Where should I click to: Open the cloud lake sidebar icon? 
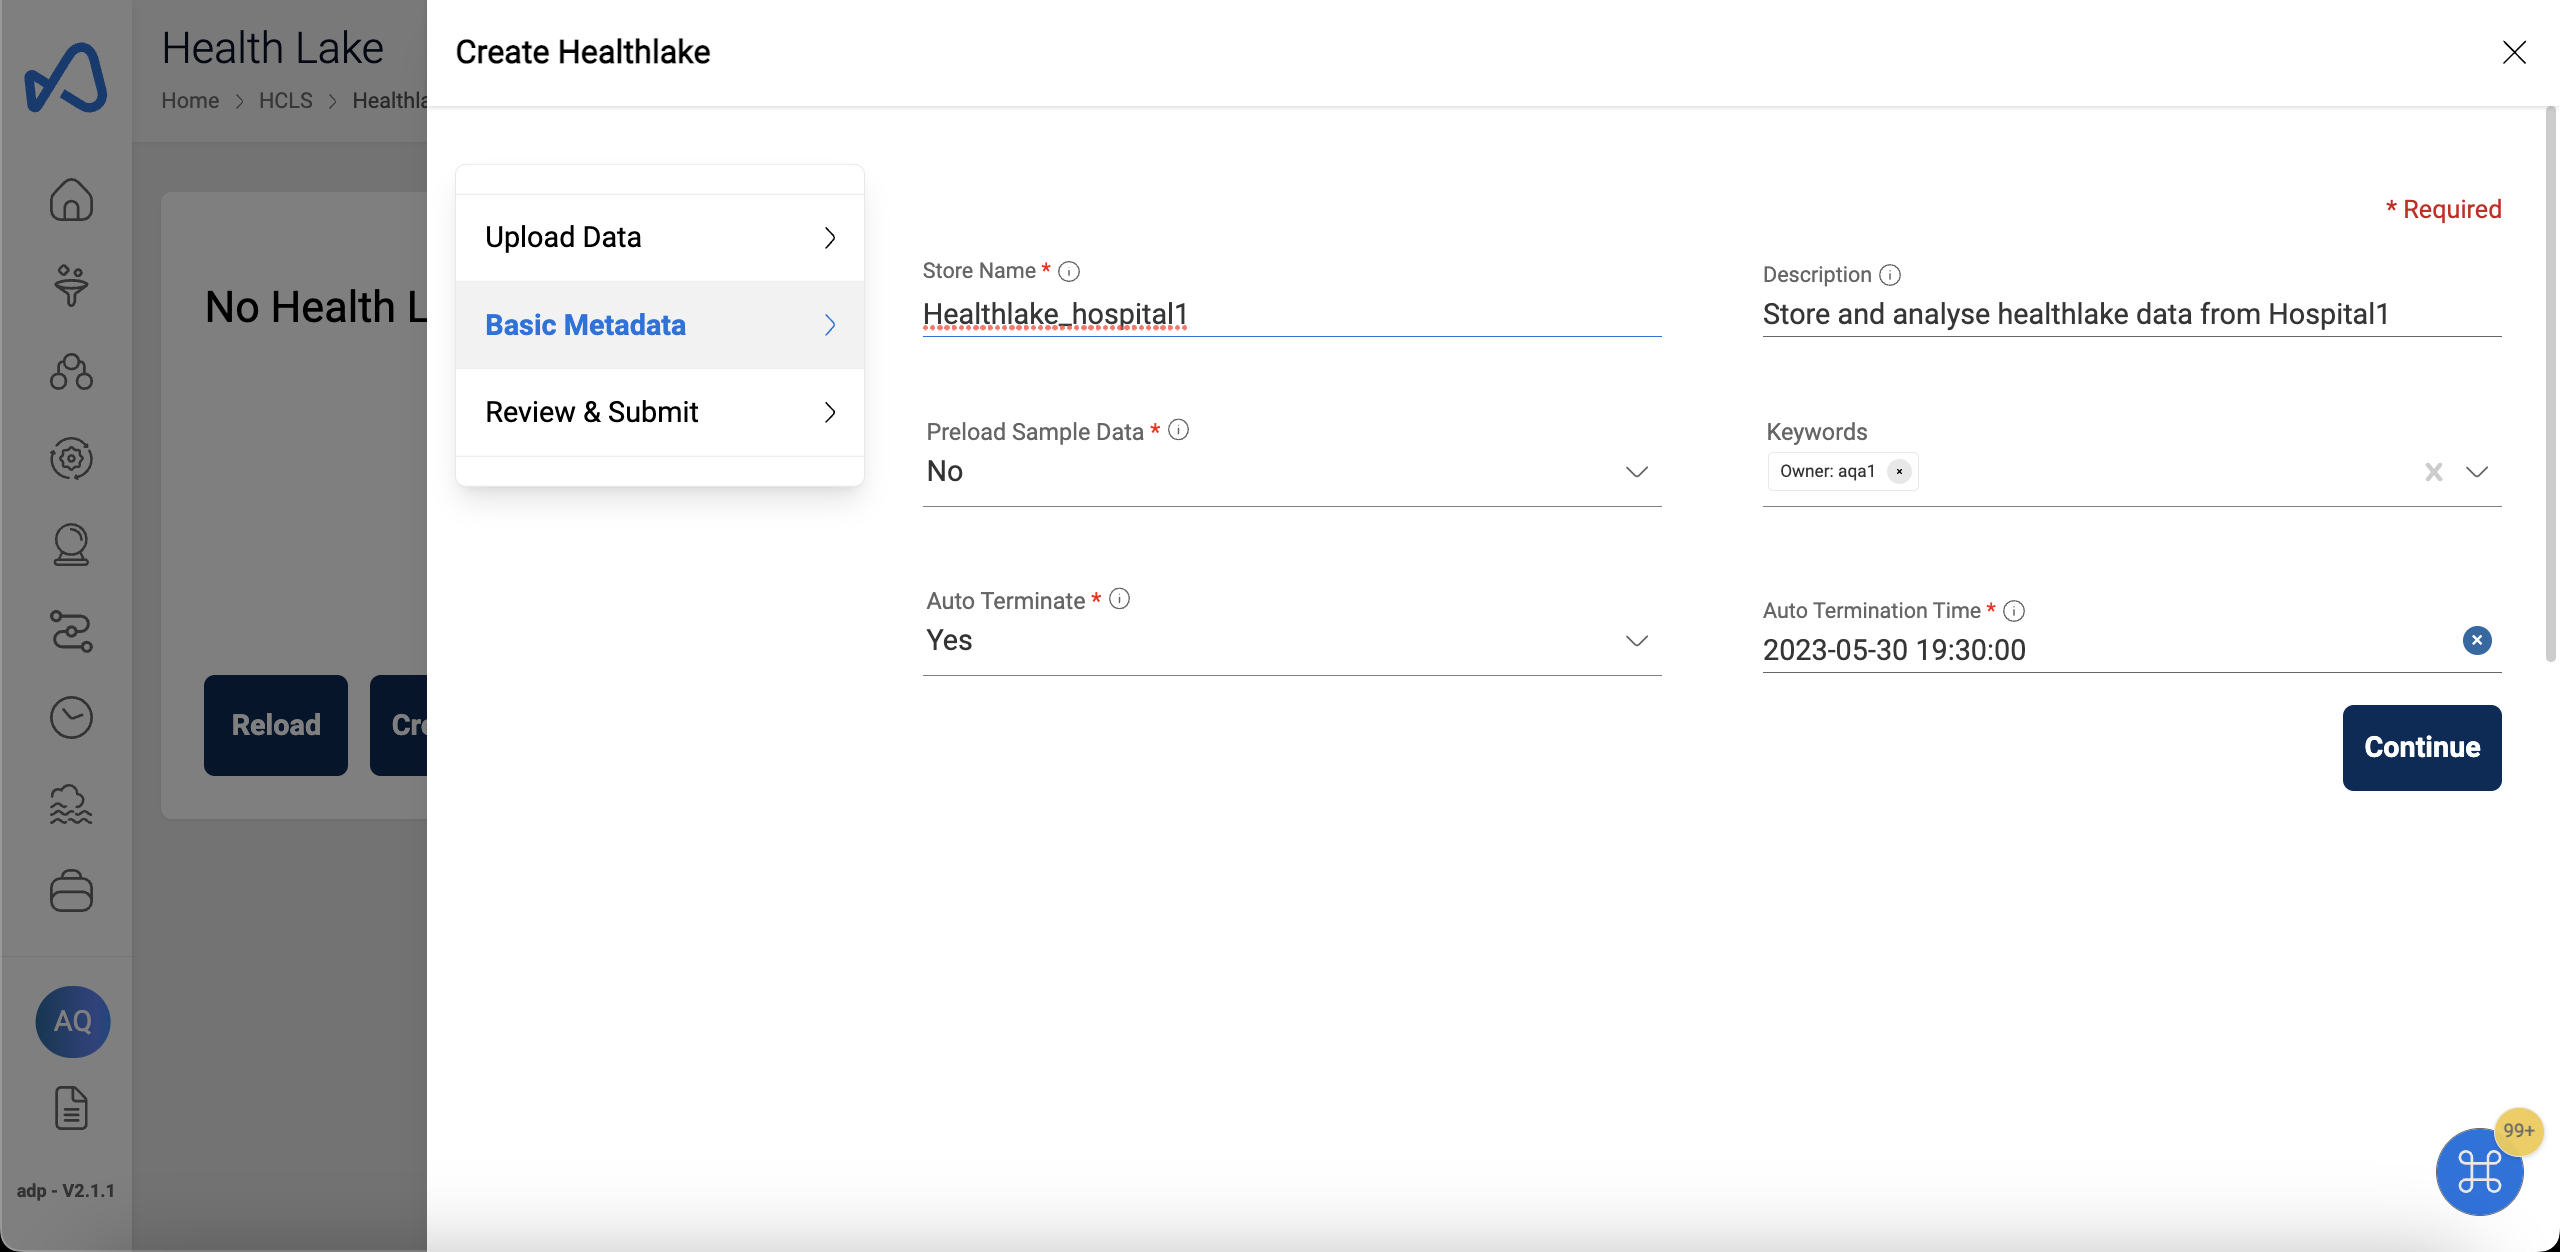tap(71, 804)
